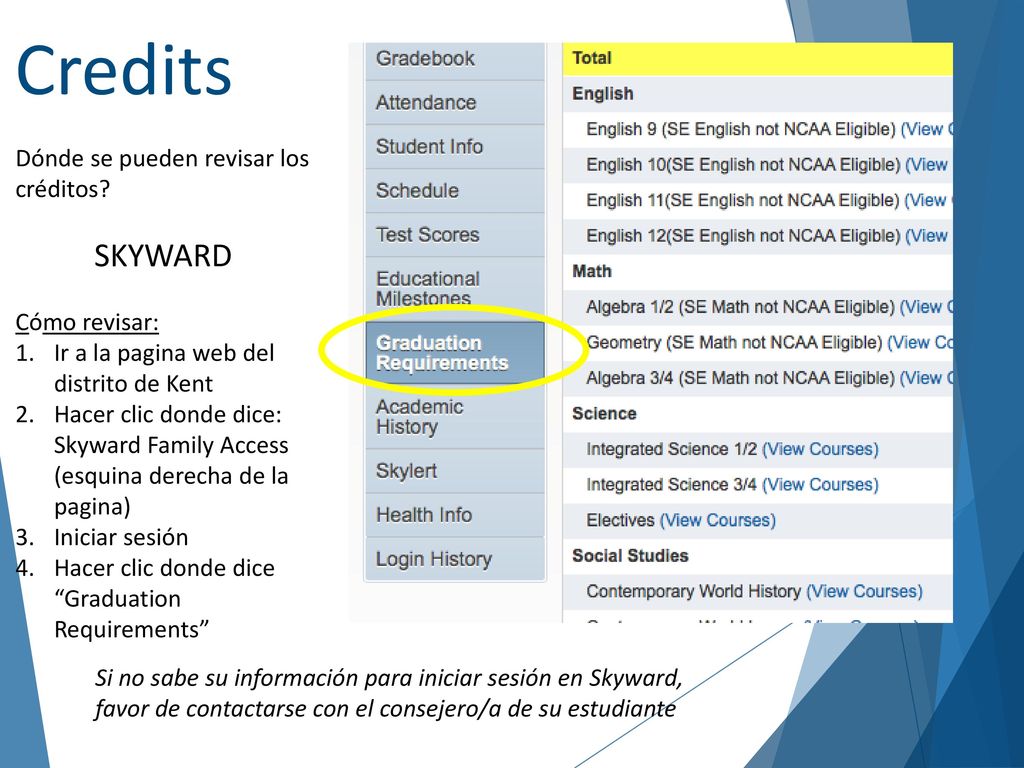The height and width of the screenshot is (768, 1024).
Task: Click the 'Cómo revisar:' underlined text
Action: [87, 323]
